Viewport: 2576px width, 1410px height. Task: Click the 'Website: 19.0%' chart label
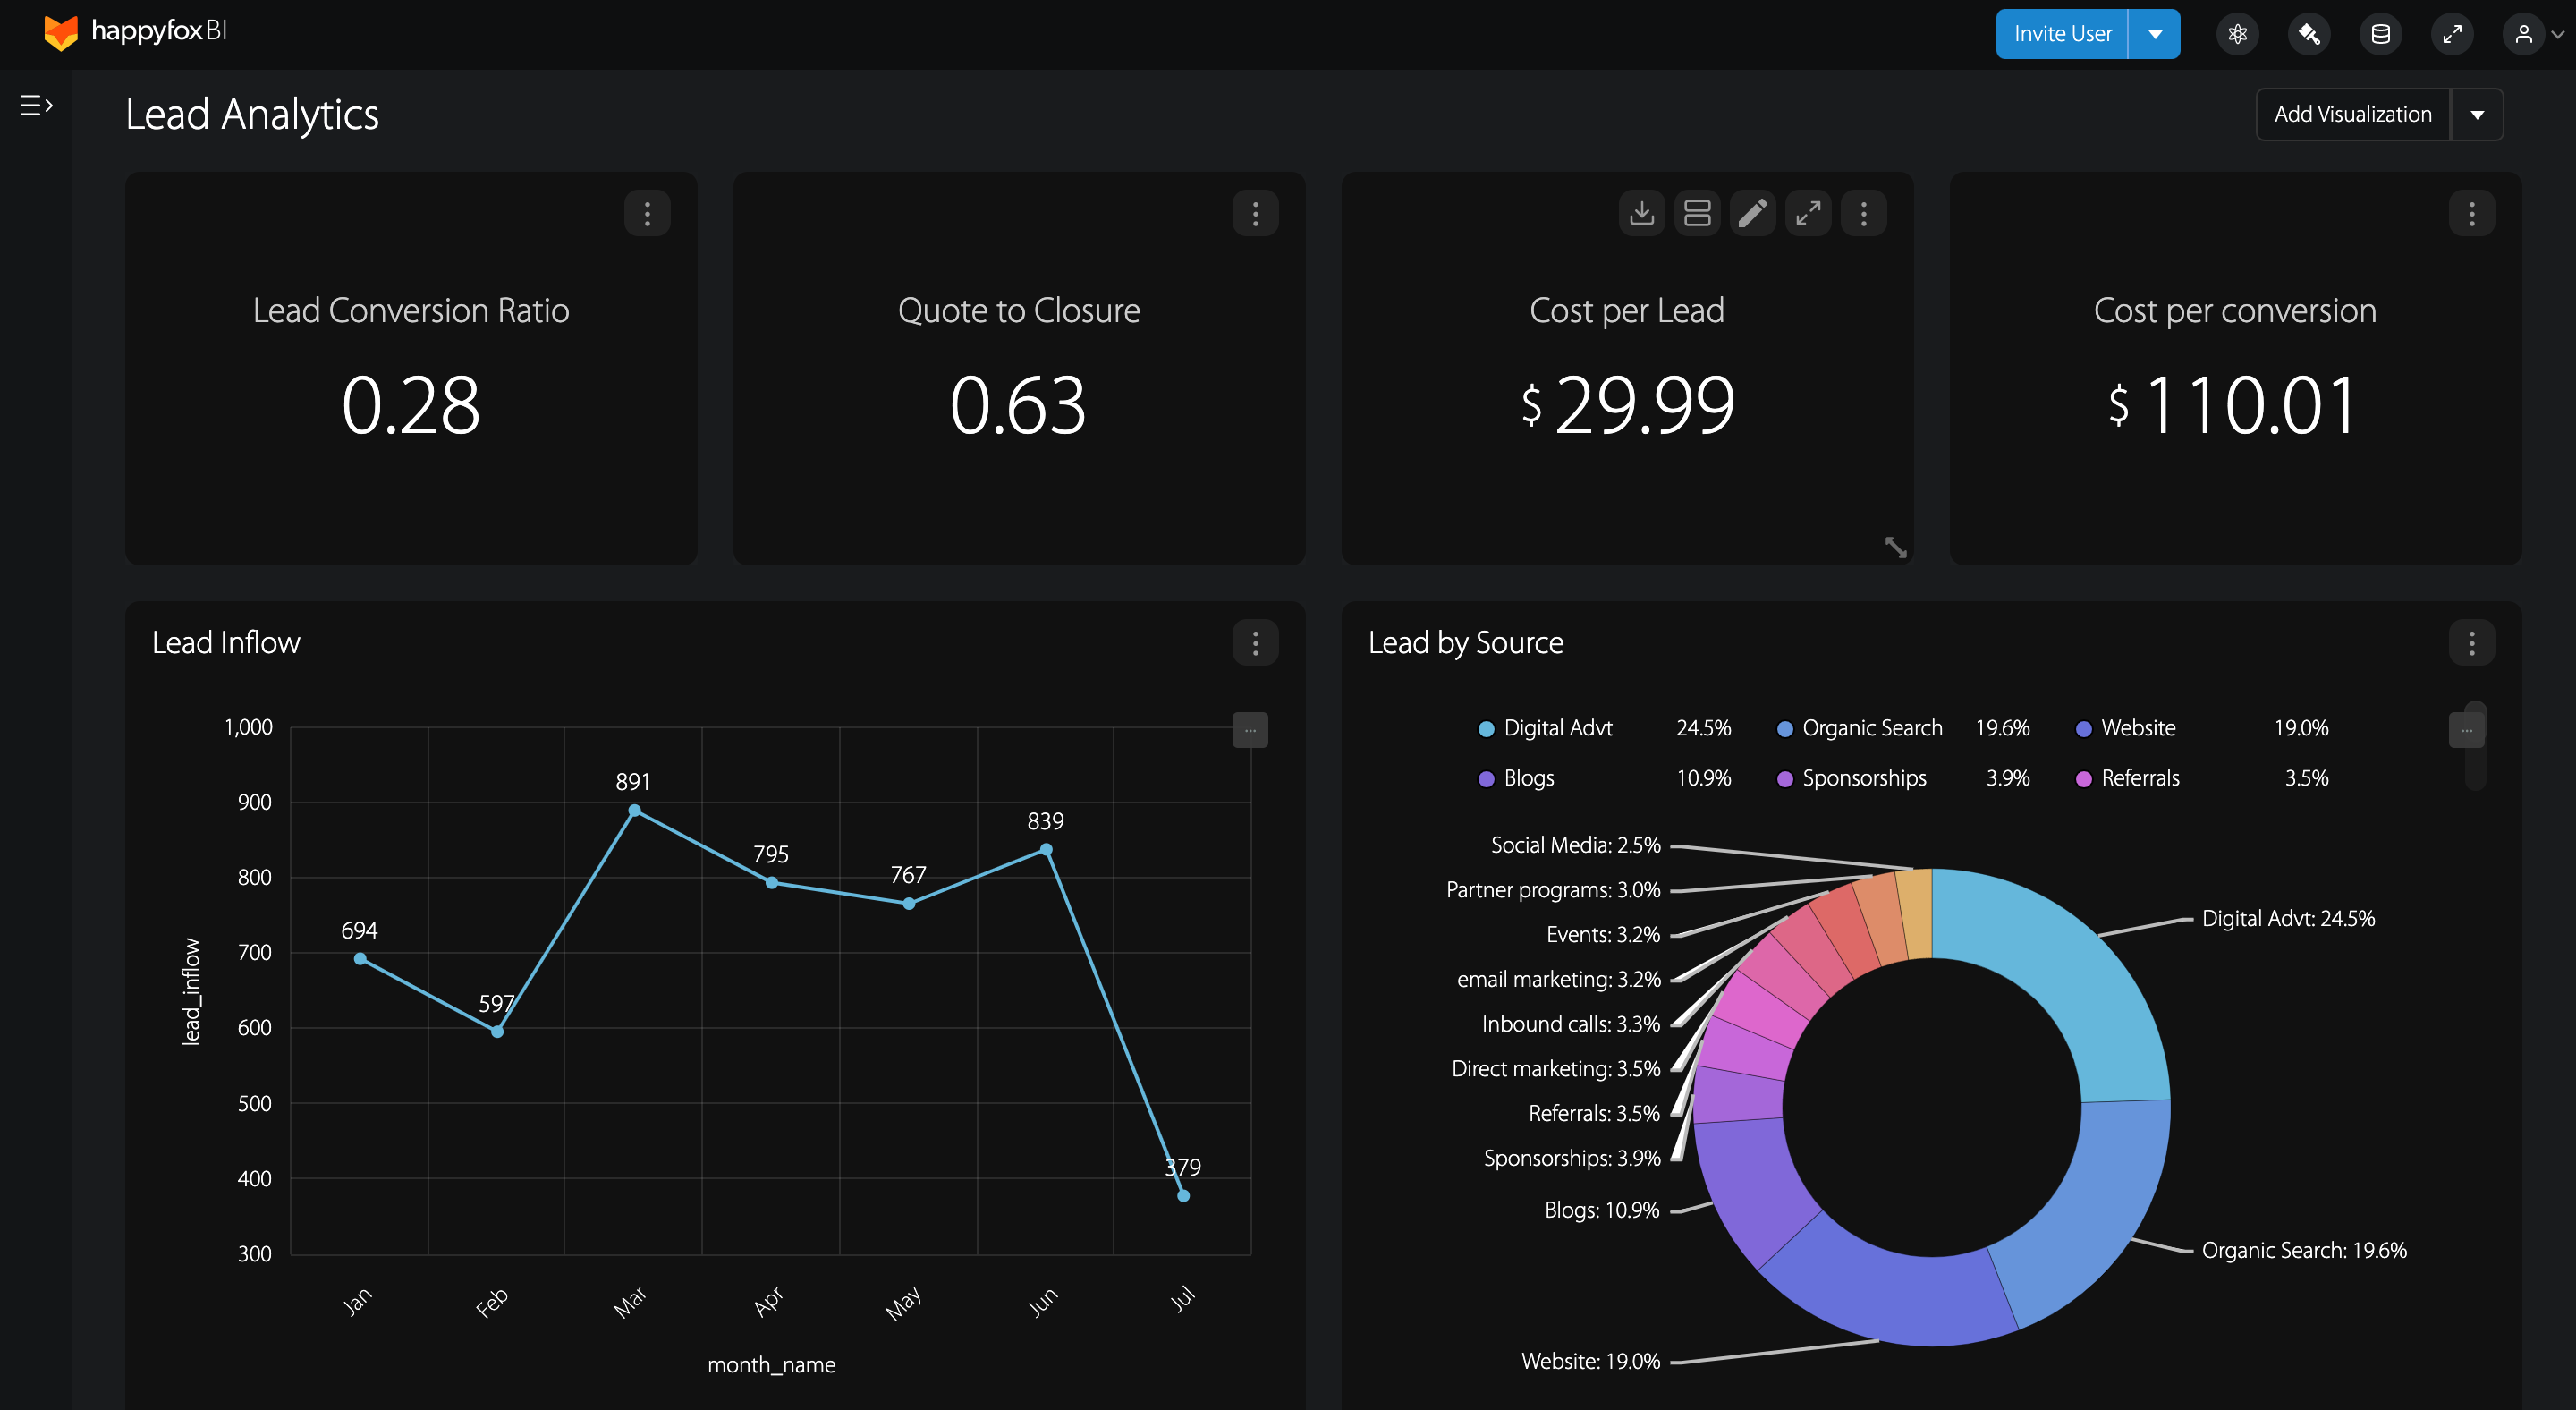click(x=1590, y=1361)
